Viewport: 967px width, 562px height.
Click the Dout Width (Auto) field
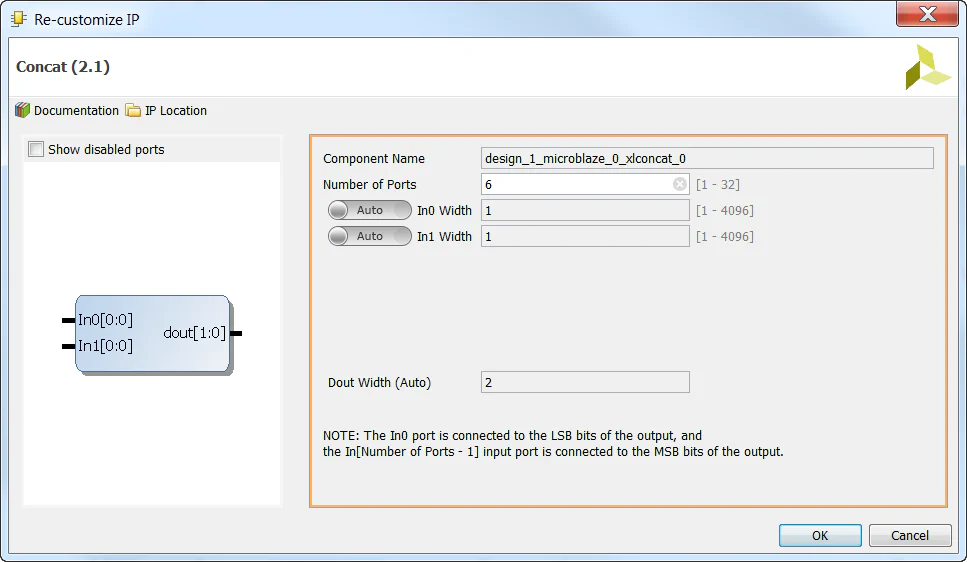coord(585,382)
